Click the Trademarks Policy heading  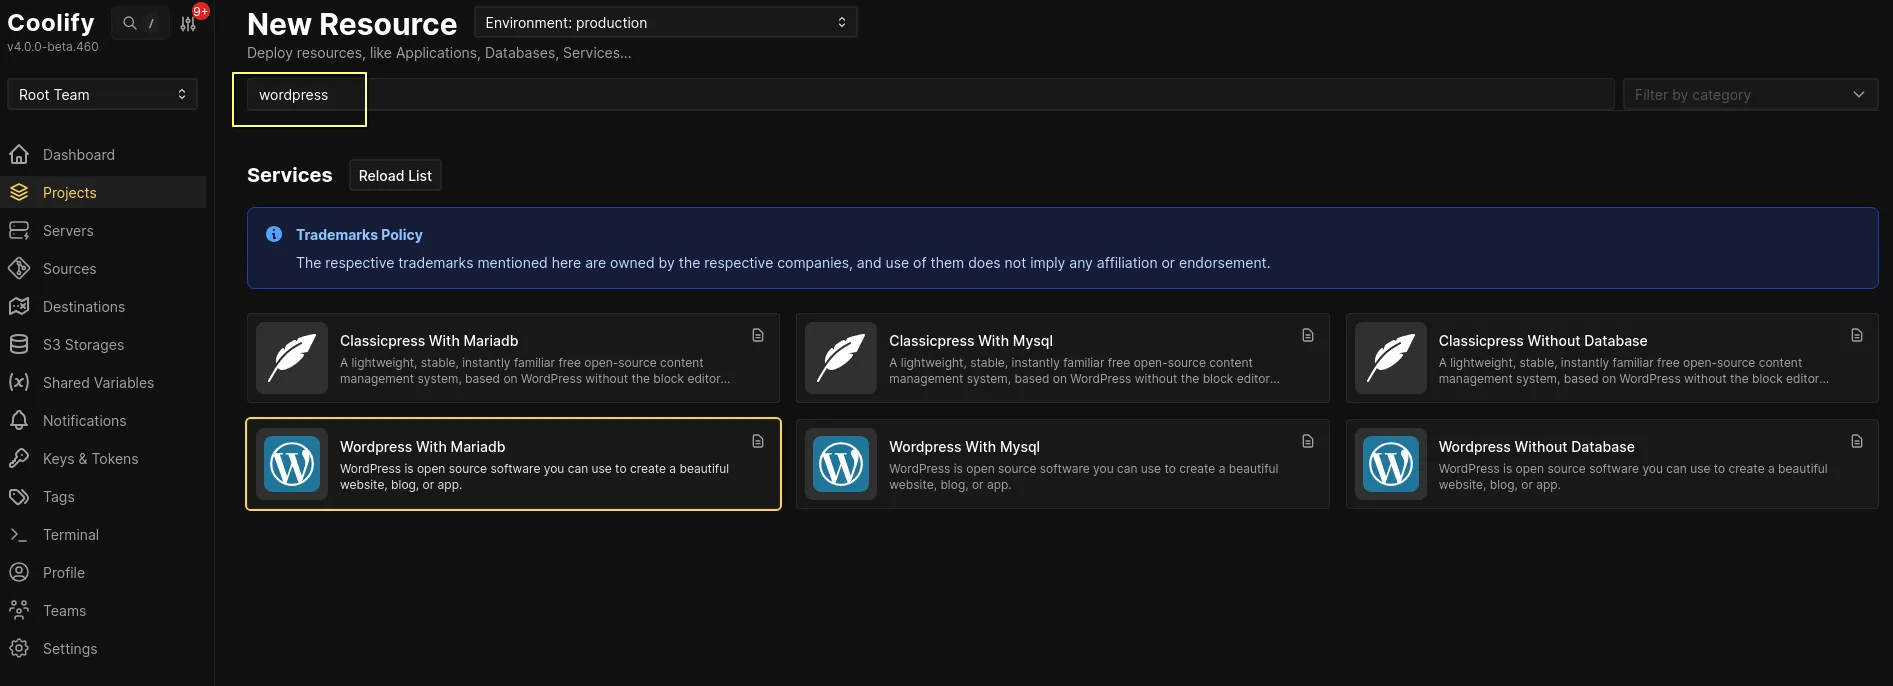pyautogui.click(x=359, y=235)
